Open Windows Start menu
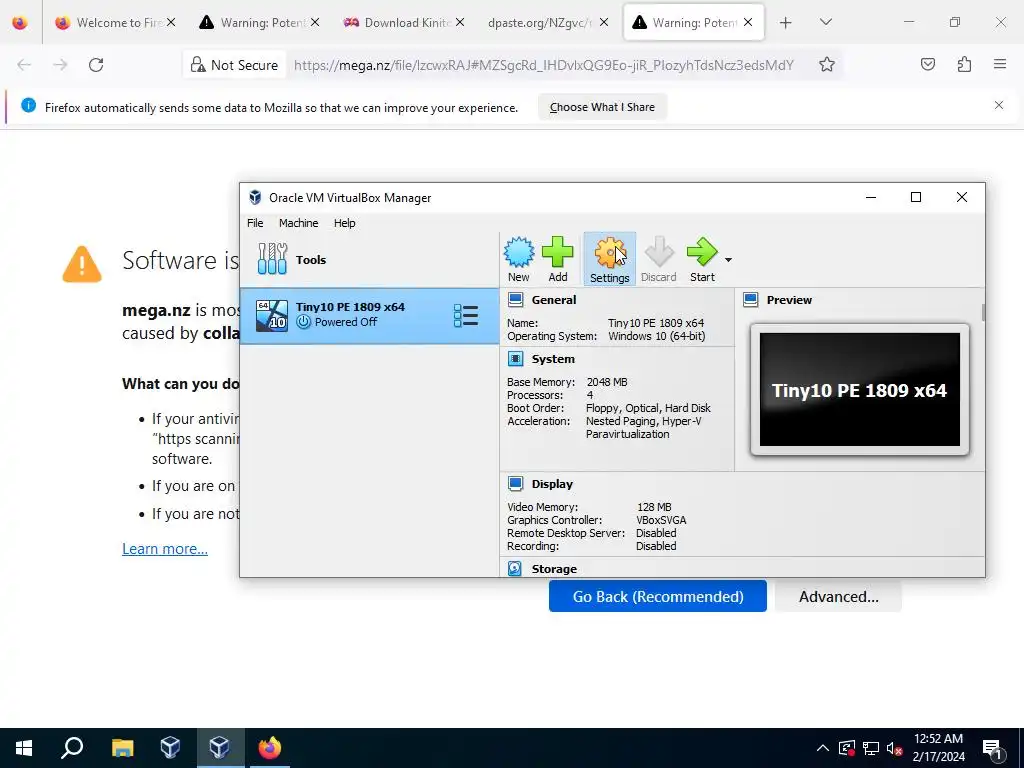Viewport: 1024px width, 768px height. point(24,748)
